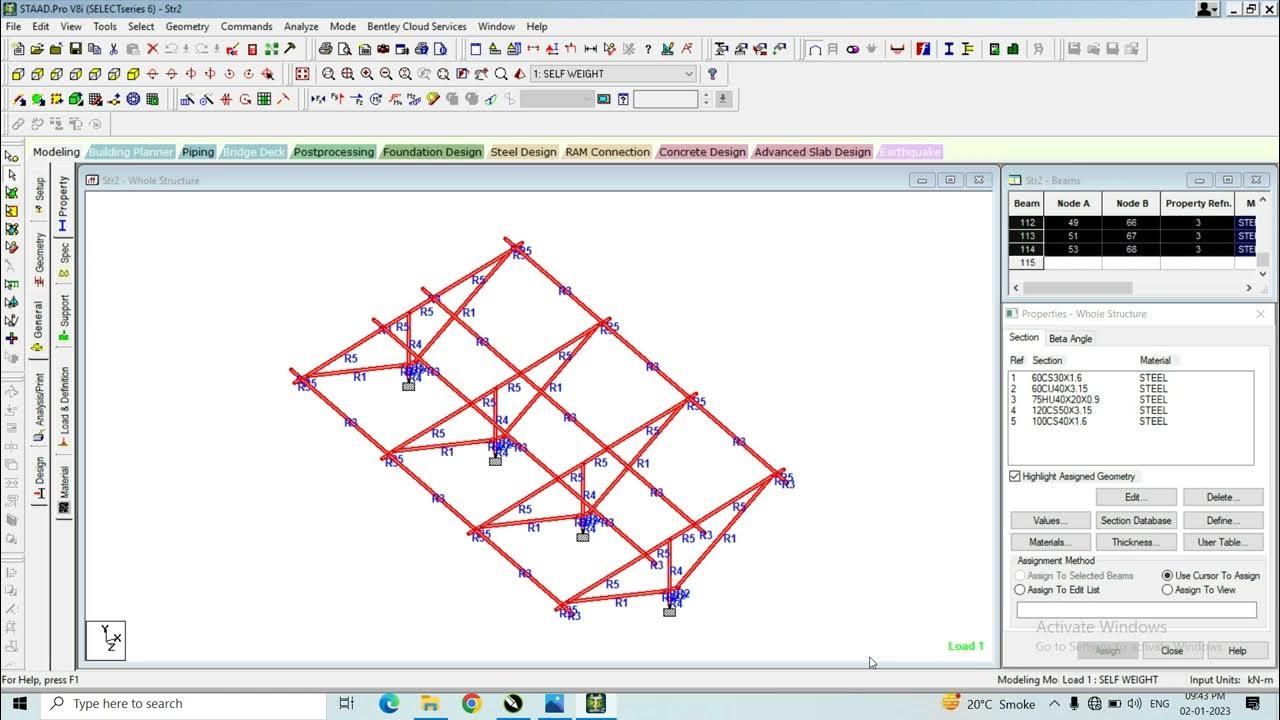Click the red-blue F fixed support icon
This screenshot has width=1280, height=720.
[x=923, y=48]
